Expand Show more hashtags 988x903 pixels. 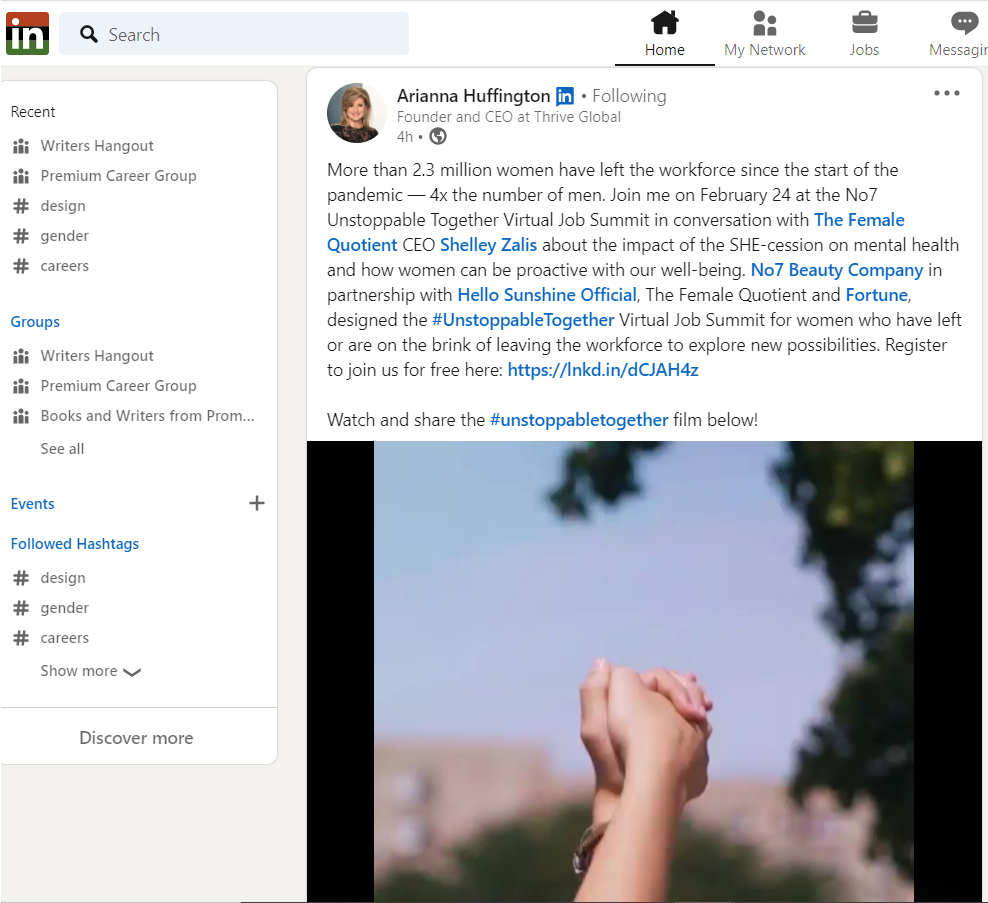pyautogui.click(x=91, y=671)
